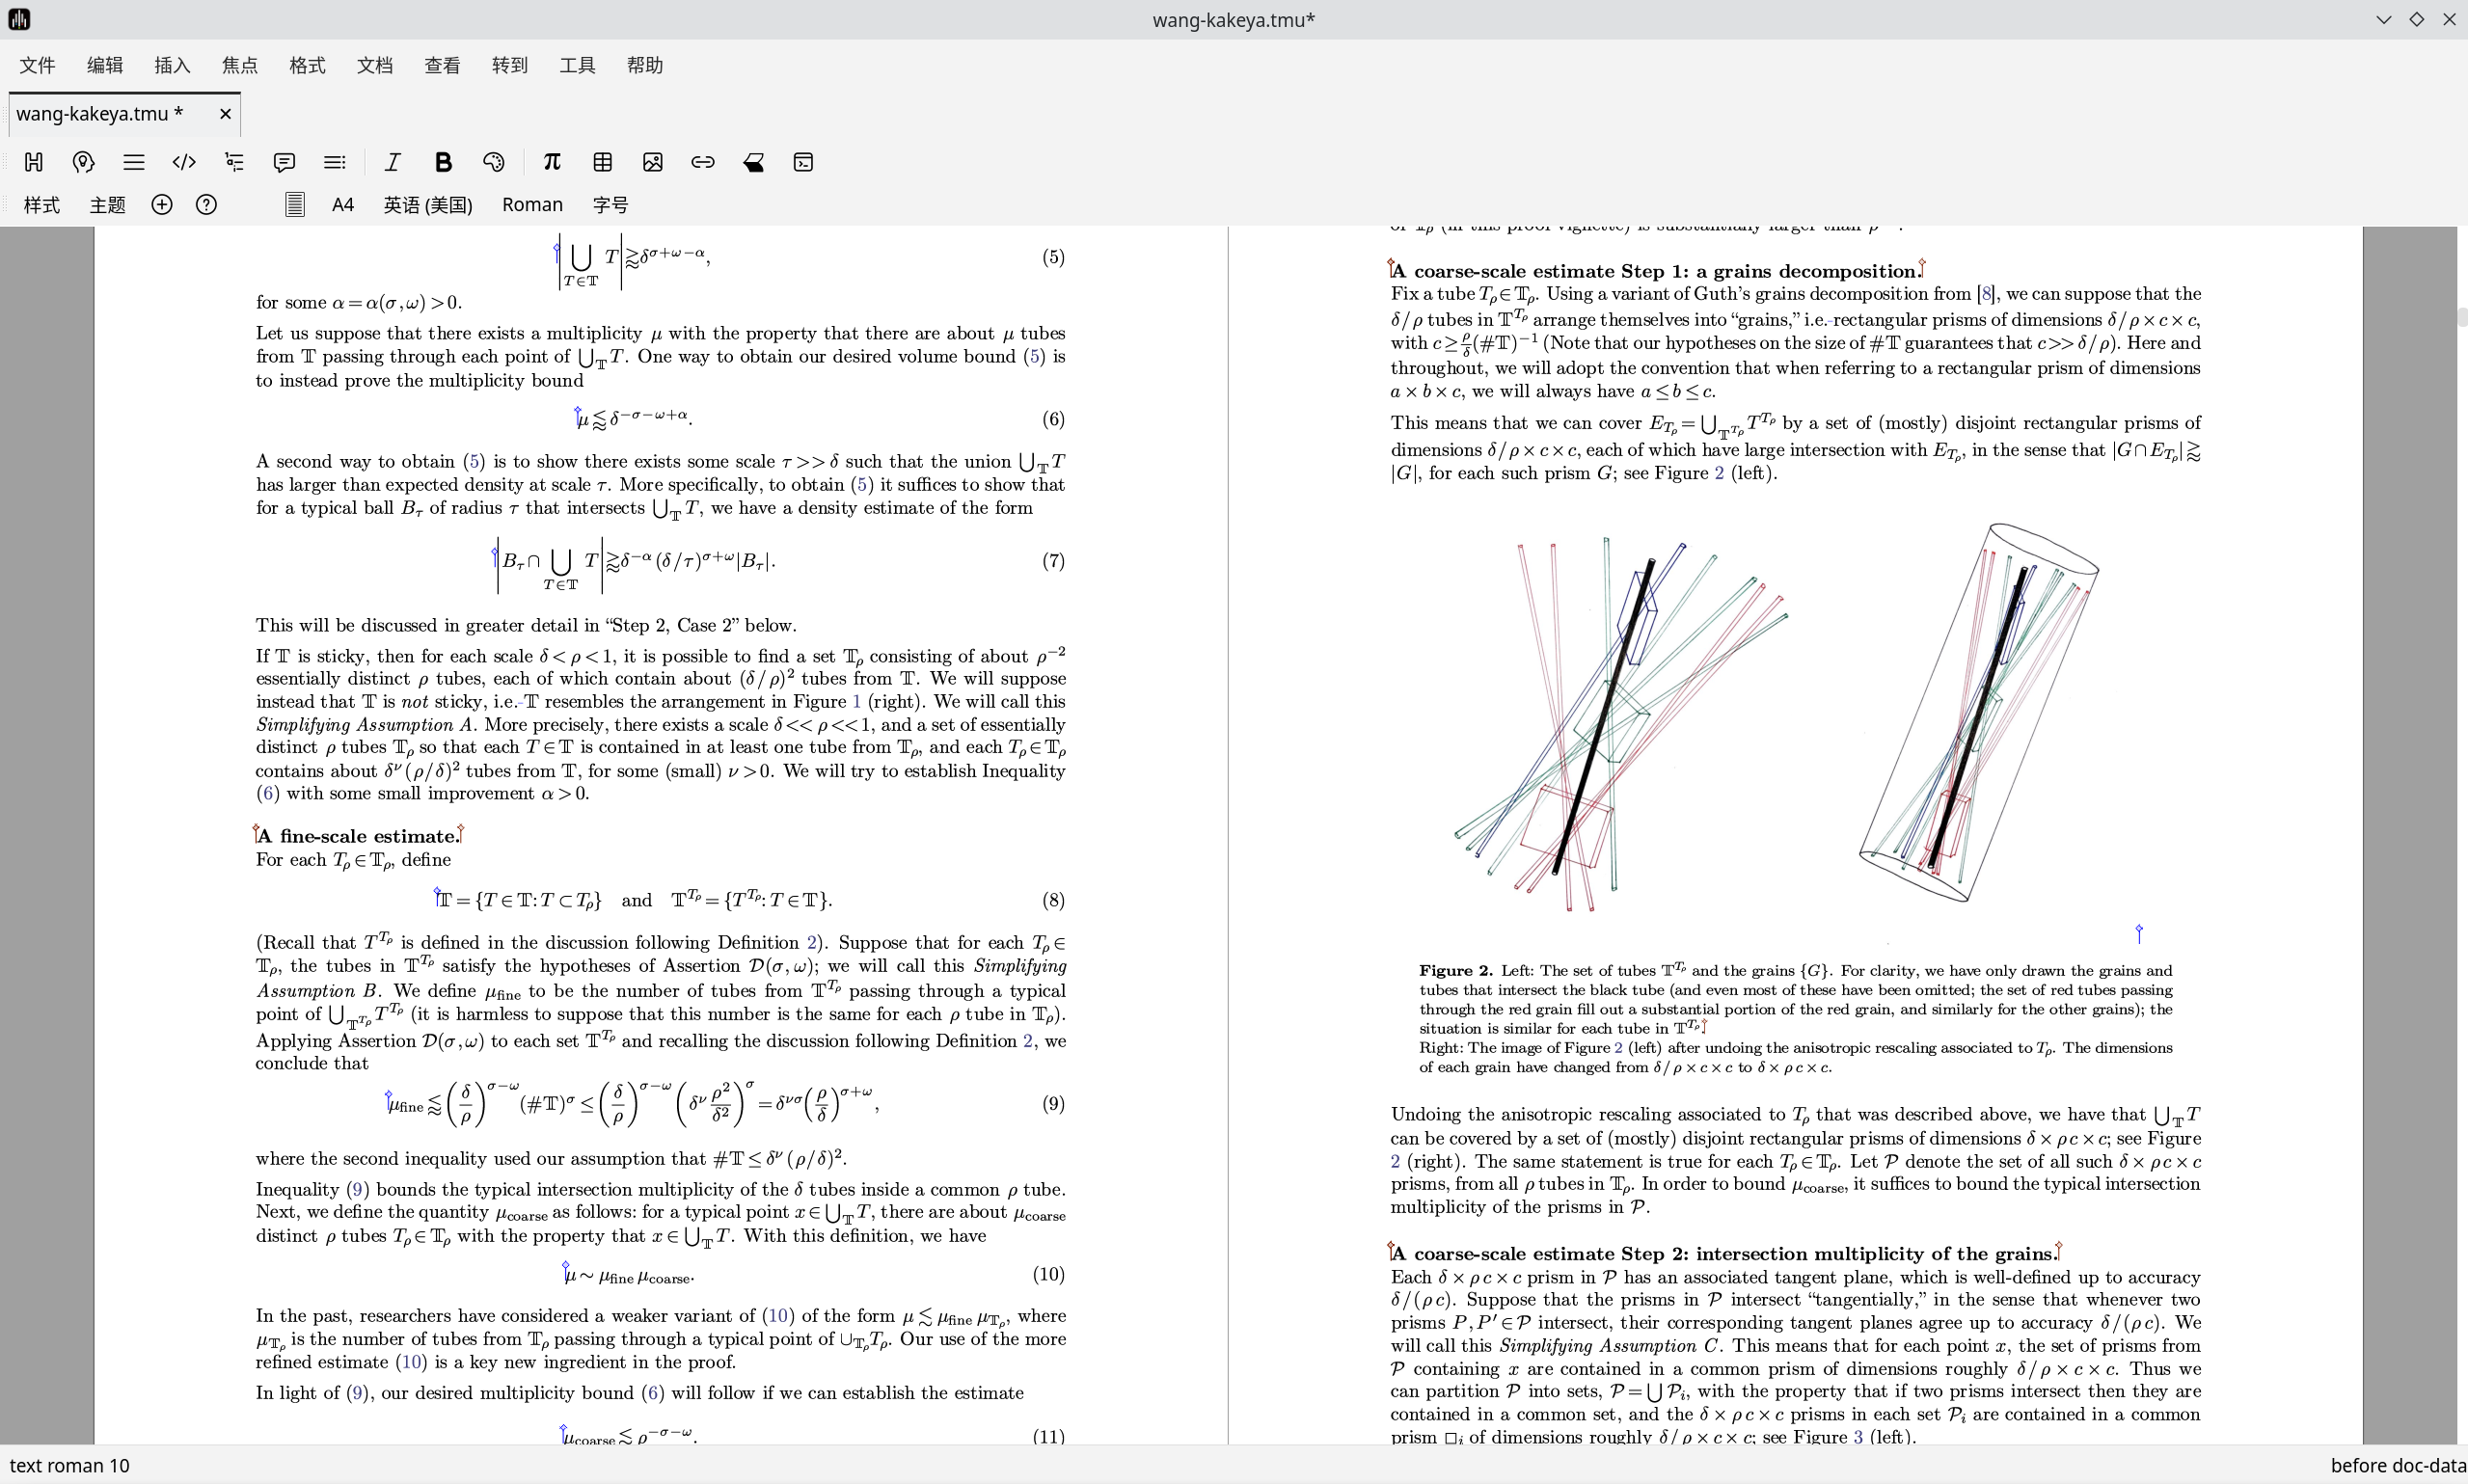Open the color palette icon
The image size is (2468, 1484).
coord(494,162)
